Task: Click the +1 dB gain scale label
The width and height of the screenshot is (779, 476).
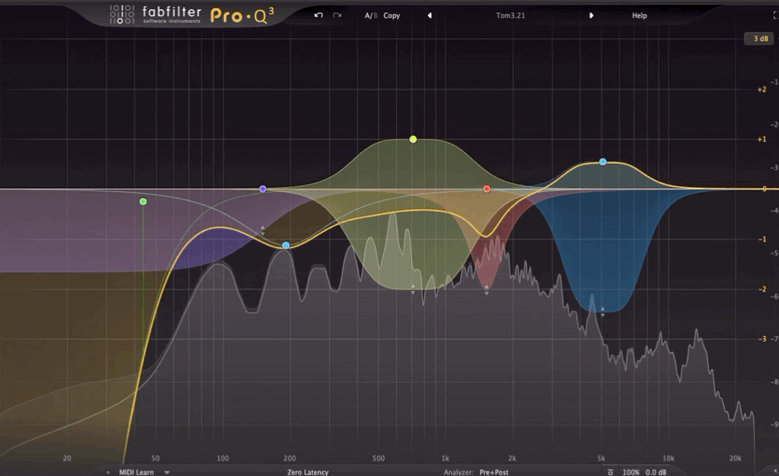Action: (x=762, y=139)
